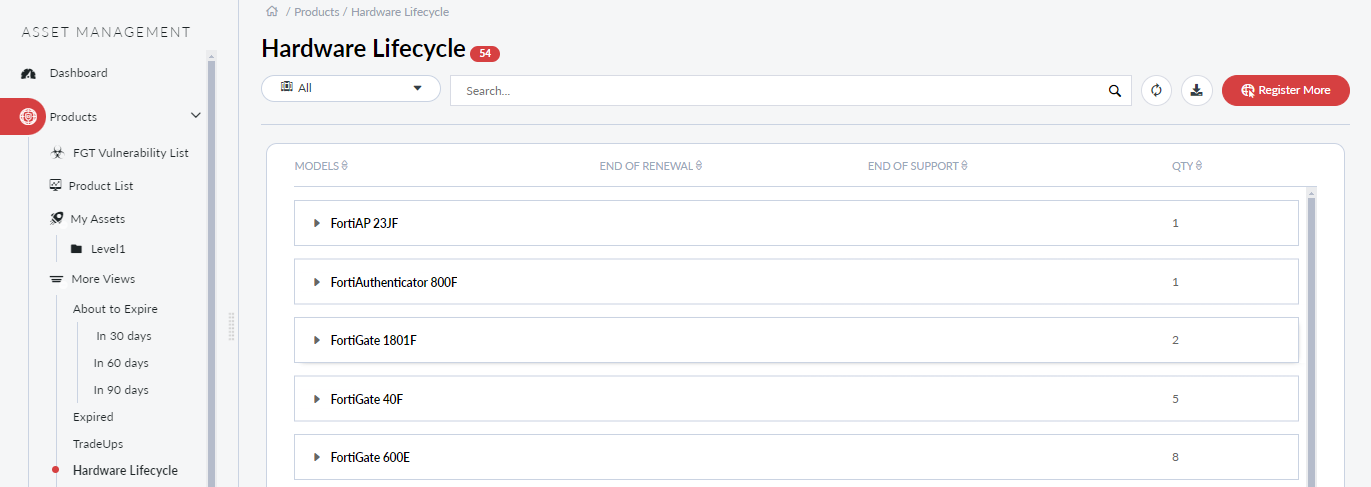Click quantity 5 of FortiGate 40F
Image resolution: width=1371 pixels, height=487 pixels.
click(x=1175, y=399)
